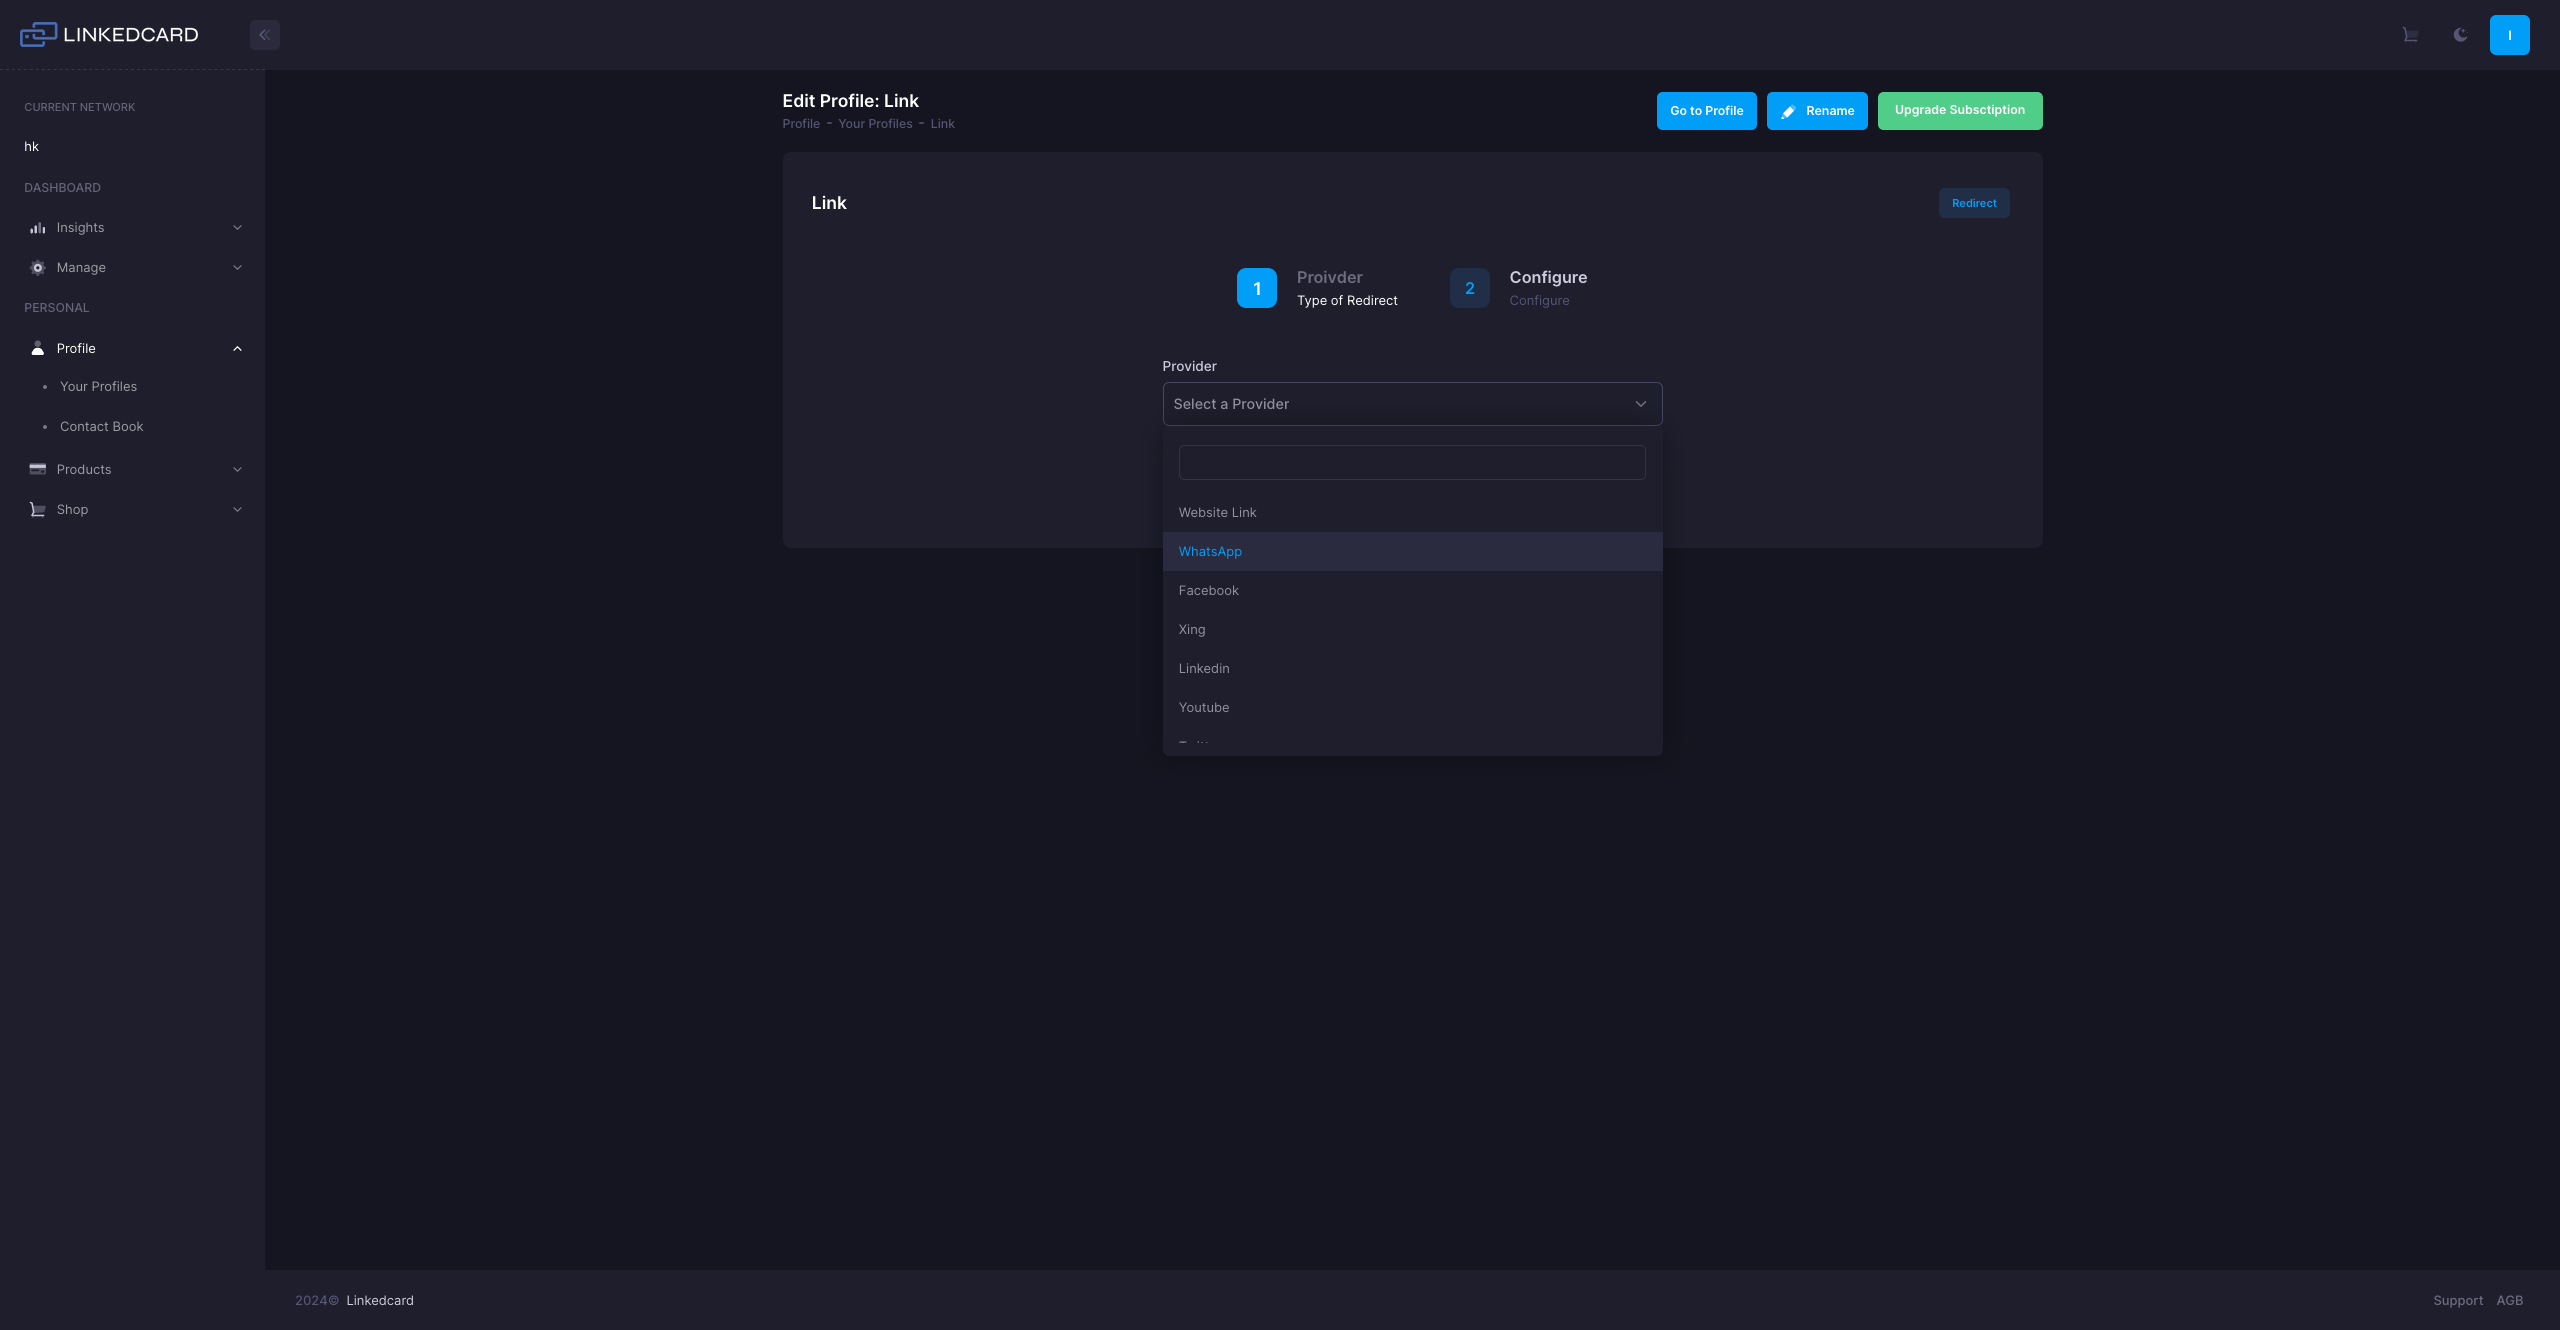Screen dimensions: 2560x1330
Task: Choose Facebook provider option
Action: point(1412,591)
